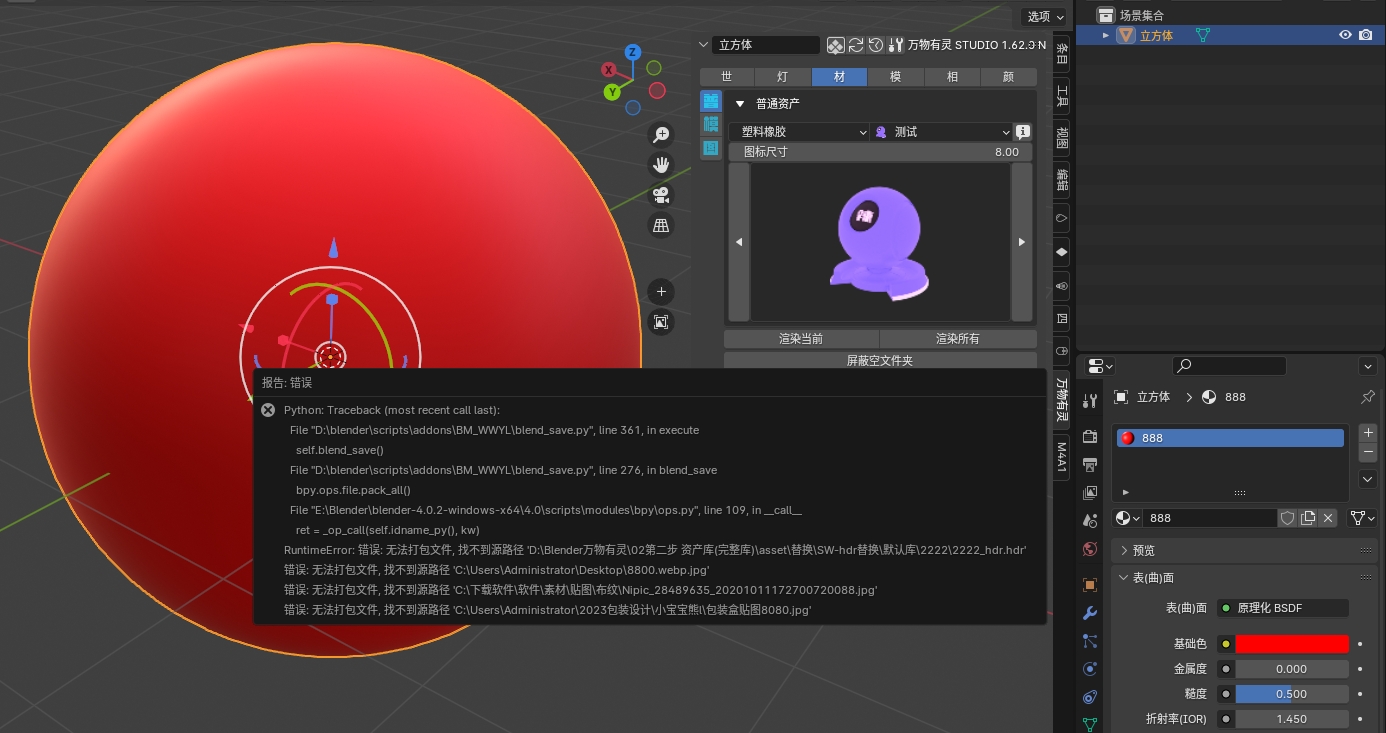This screenshot has width=1386, height=733.
Task: Click the zoom magnifier viewport icon
Action: 660,134
